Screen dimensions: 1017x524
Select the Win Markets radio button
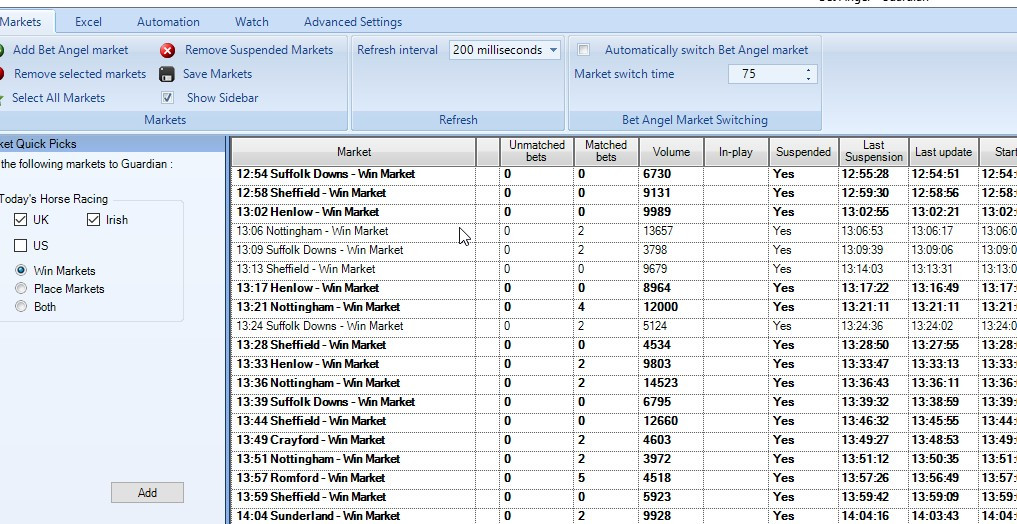21,270
